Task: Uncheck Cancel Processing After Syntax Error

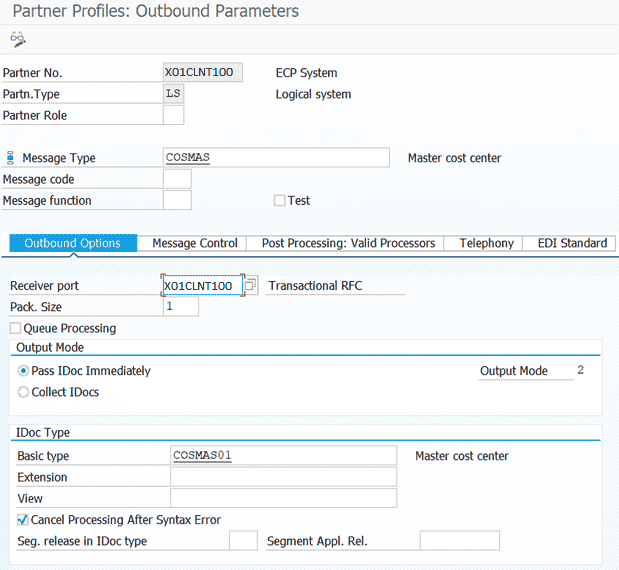Action: pyautogui.click(x=23, y=520)
